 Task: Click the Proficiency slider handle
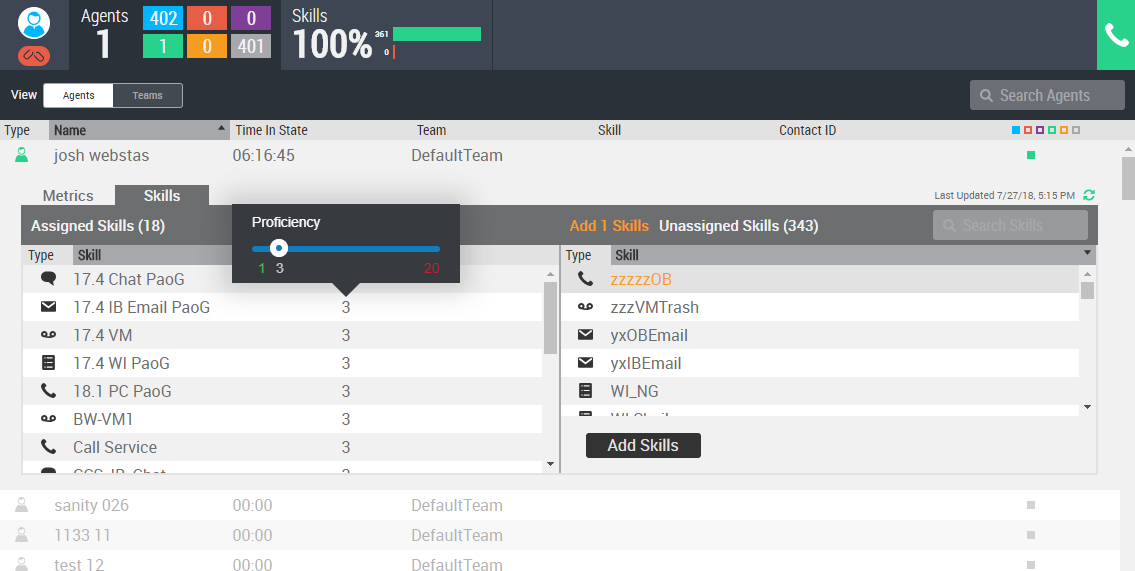(x=279, y=248)
